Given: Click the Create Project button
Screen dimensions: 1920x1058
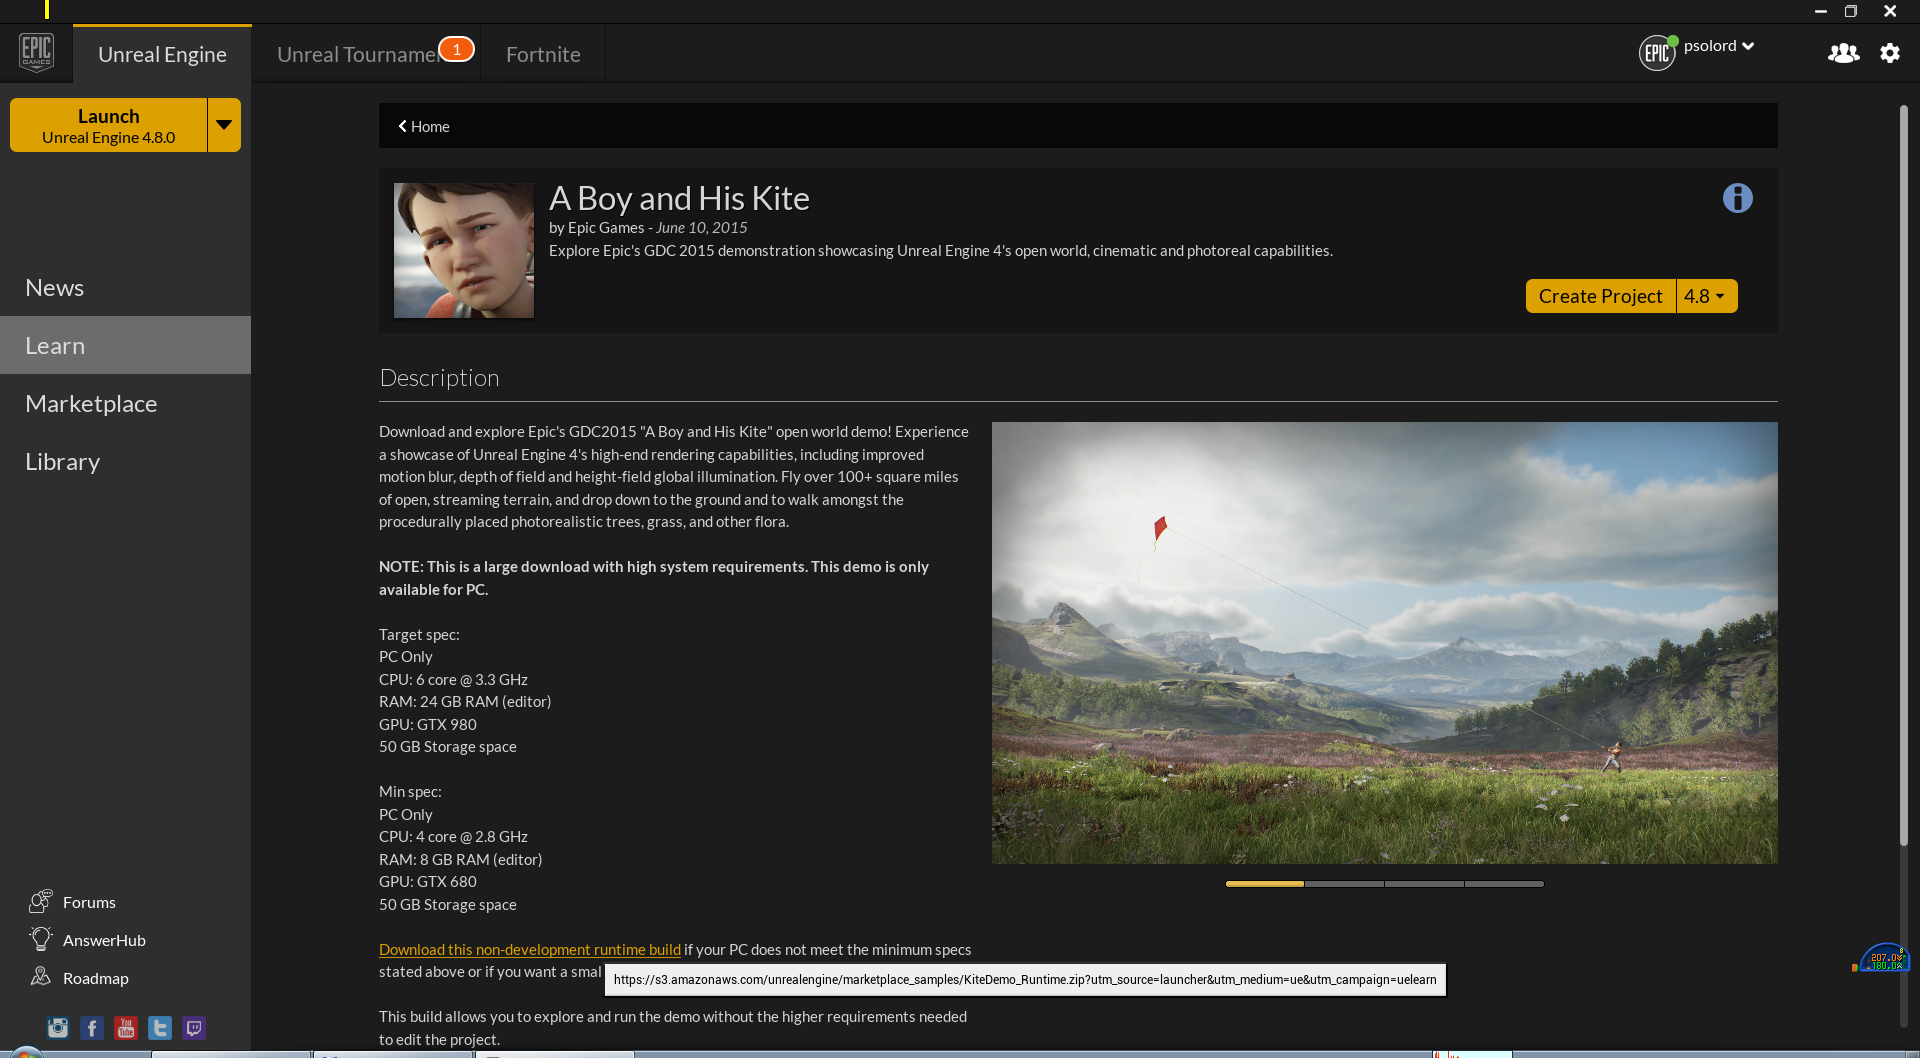Looking at the screenshot, I should 1600,296.
